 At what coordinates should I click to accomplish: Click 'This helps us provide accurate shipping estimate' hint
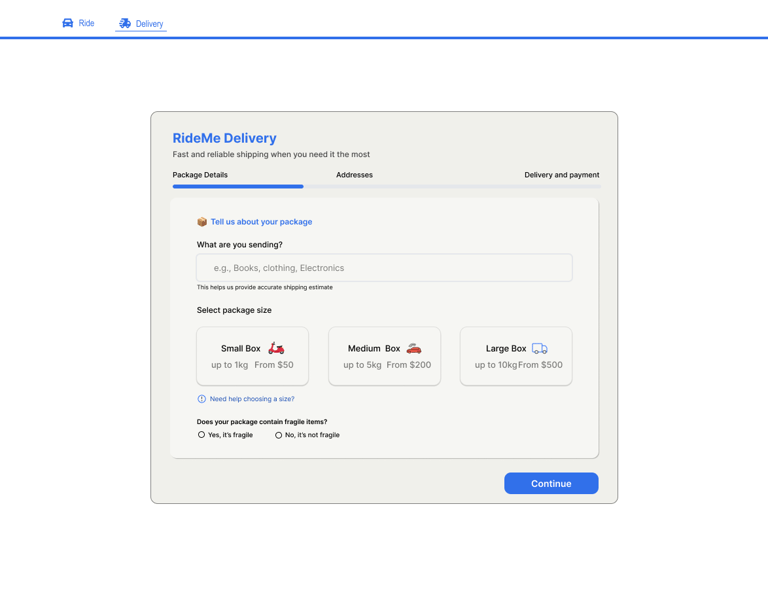pos(264,287)
